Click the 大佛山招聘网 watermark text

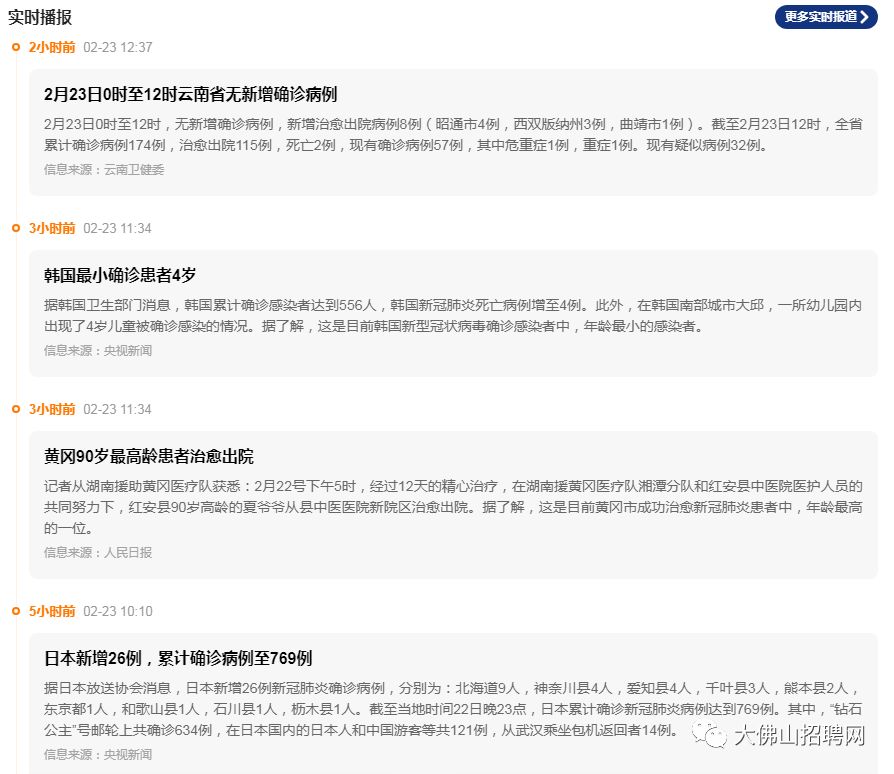799,735
